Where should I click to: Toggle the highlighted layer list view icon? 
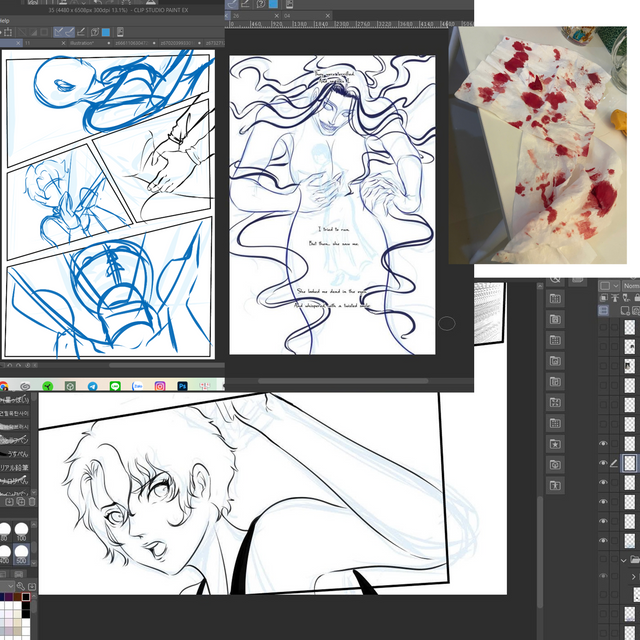(x=604, y=311)
